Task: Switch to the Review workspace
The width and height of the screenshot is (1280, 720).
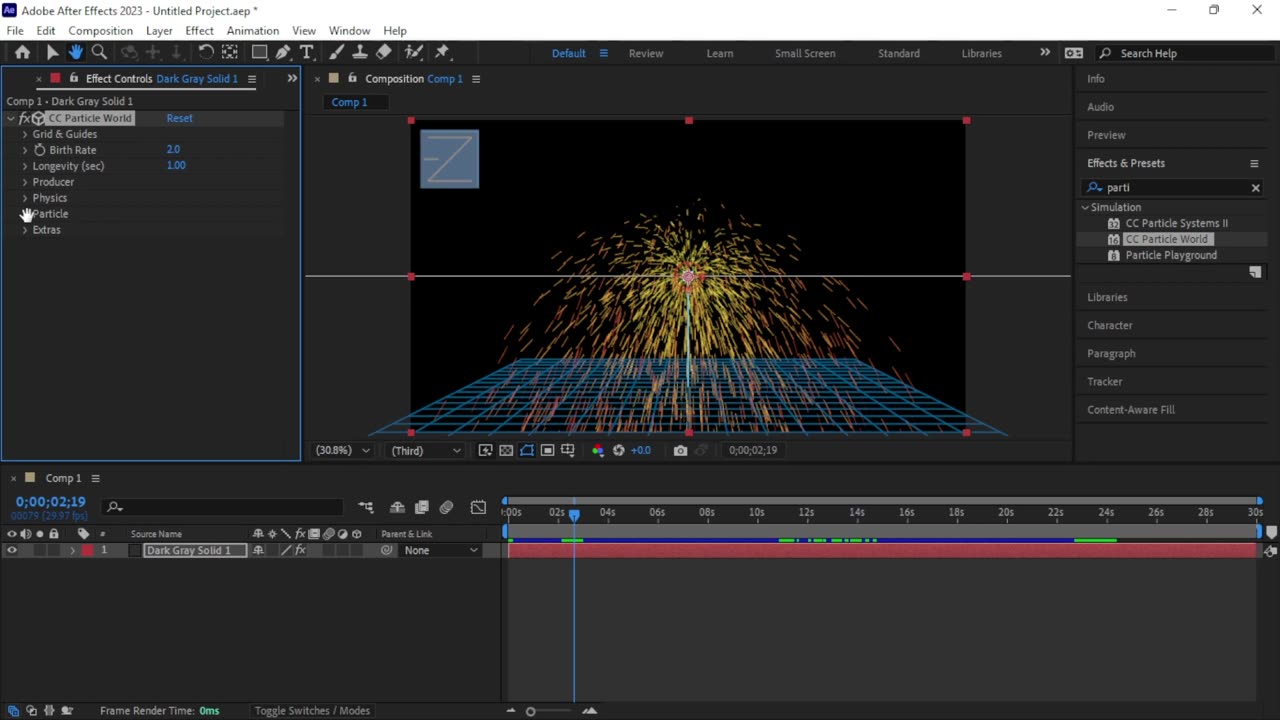Action: (x=646, y=53)
